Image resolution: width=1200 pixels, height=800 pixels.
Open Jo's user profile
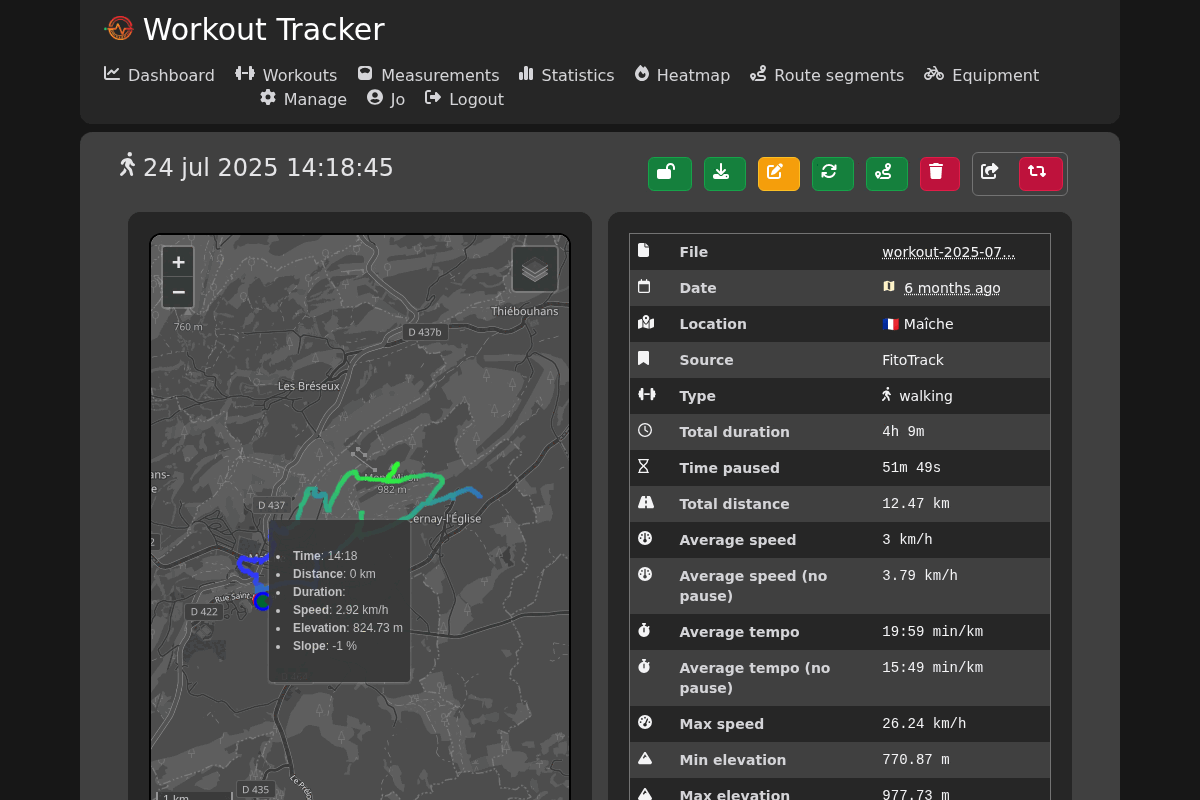pos(386,99)
